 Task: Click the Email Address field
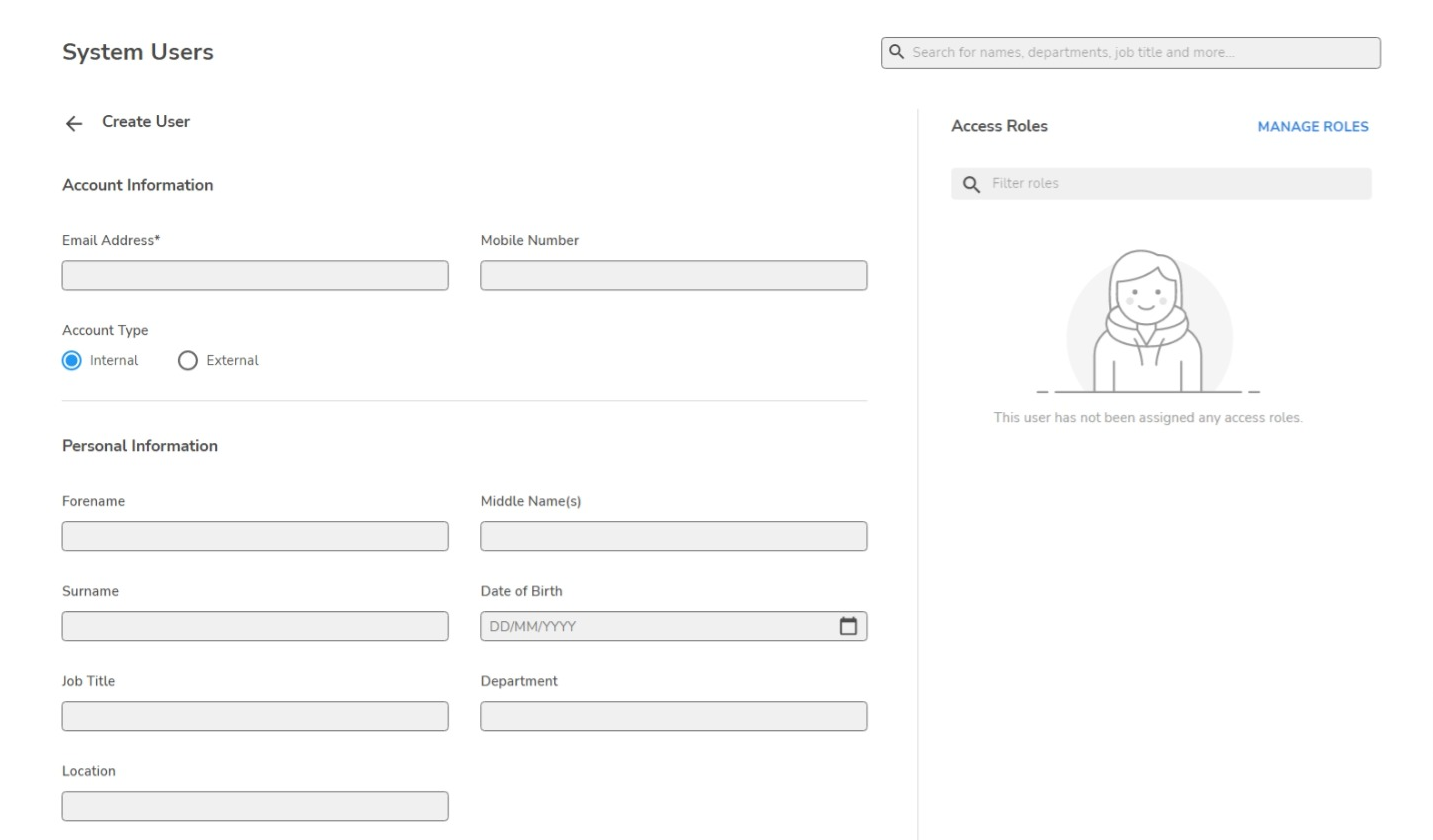(255, 276)
